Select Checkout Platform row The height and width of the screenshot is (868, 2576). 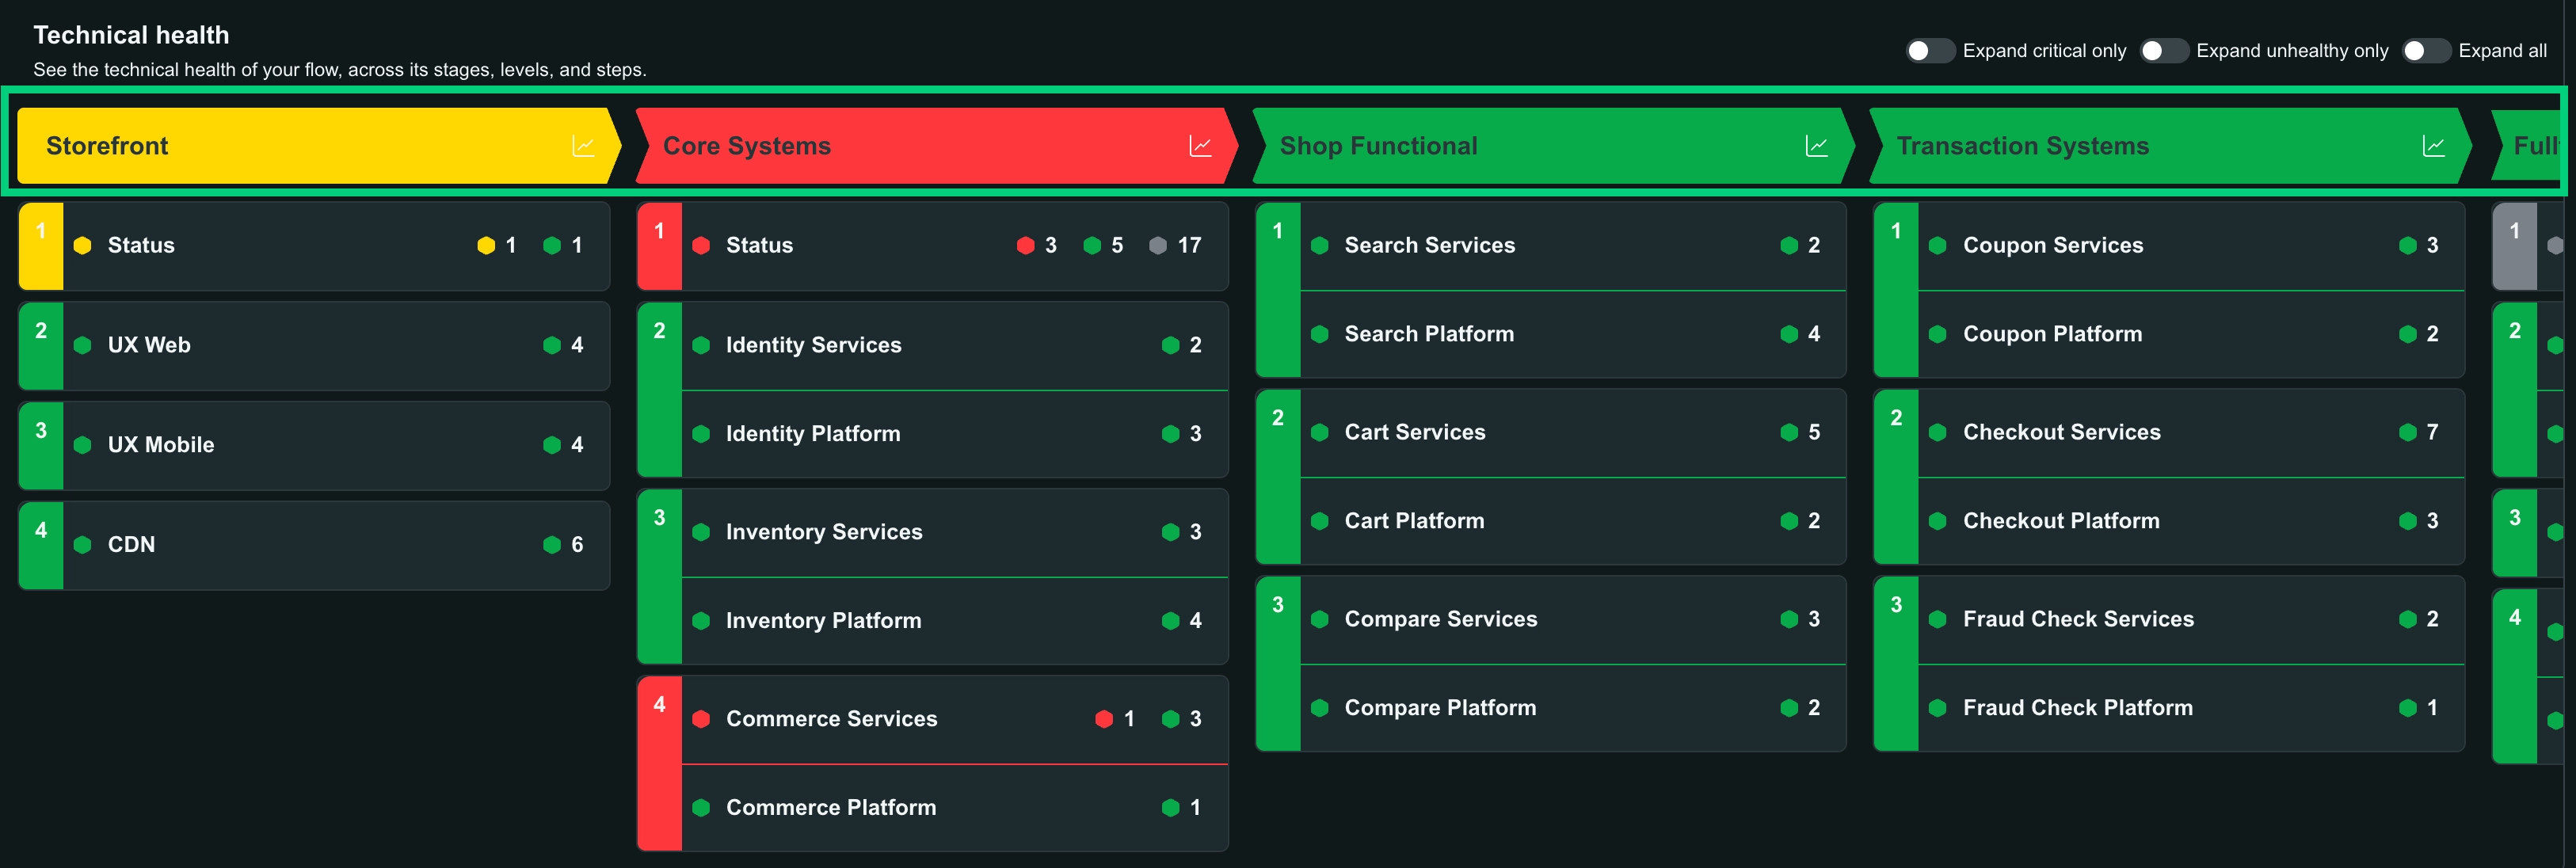pos(2192,521)
